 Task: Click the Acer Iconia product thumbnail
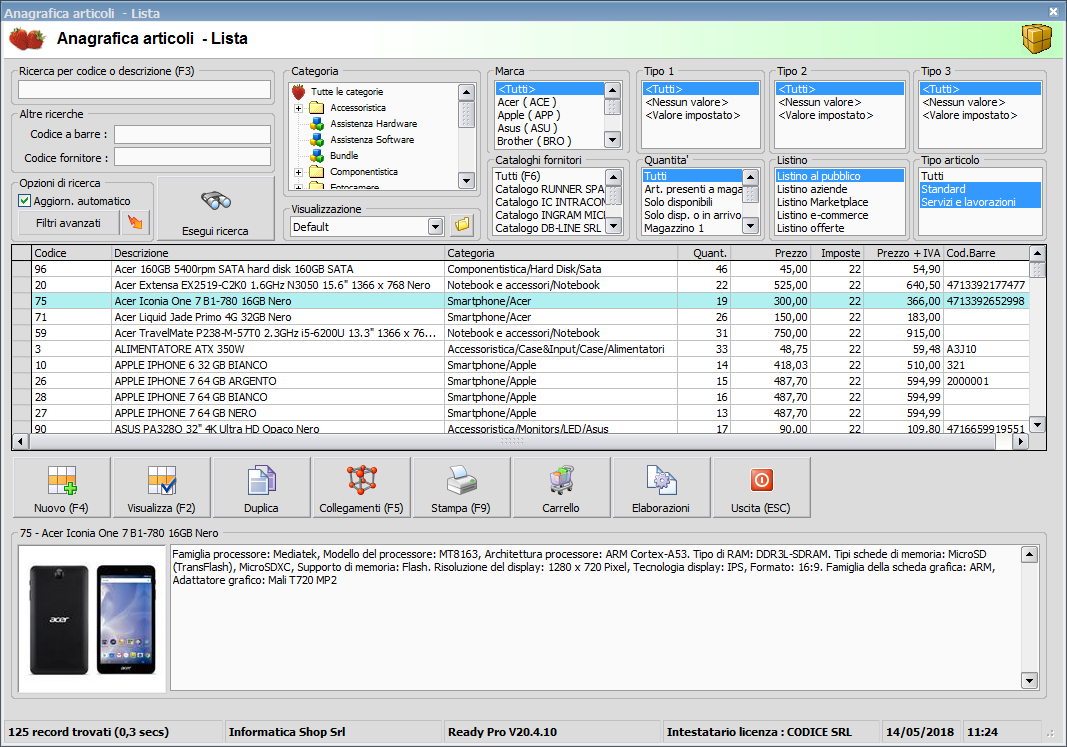pos(93,619)
